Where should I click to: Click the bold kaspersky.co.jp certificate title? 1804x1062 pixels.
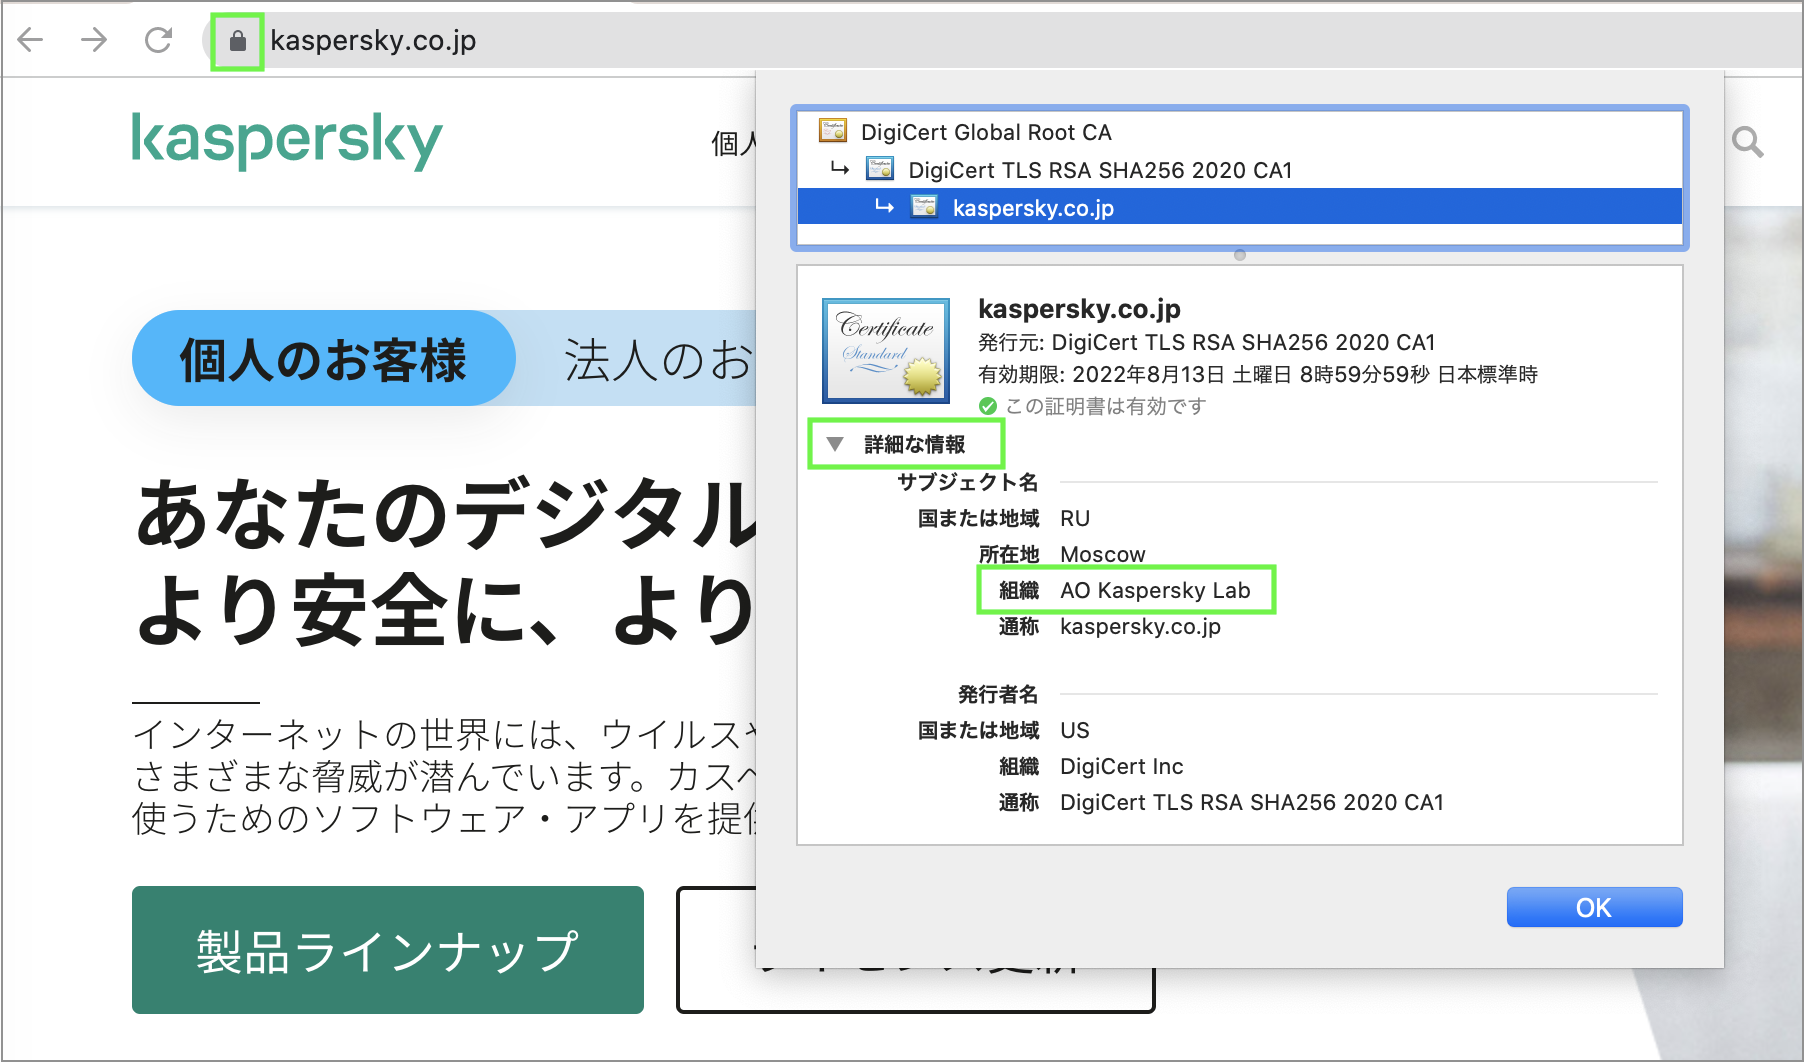point(1079,308)
